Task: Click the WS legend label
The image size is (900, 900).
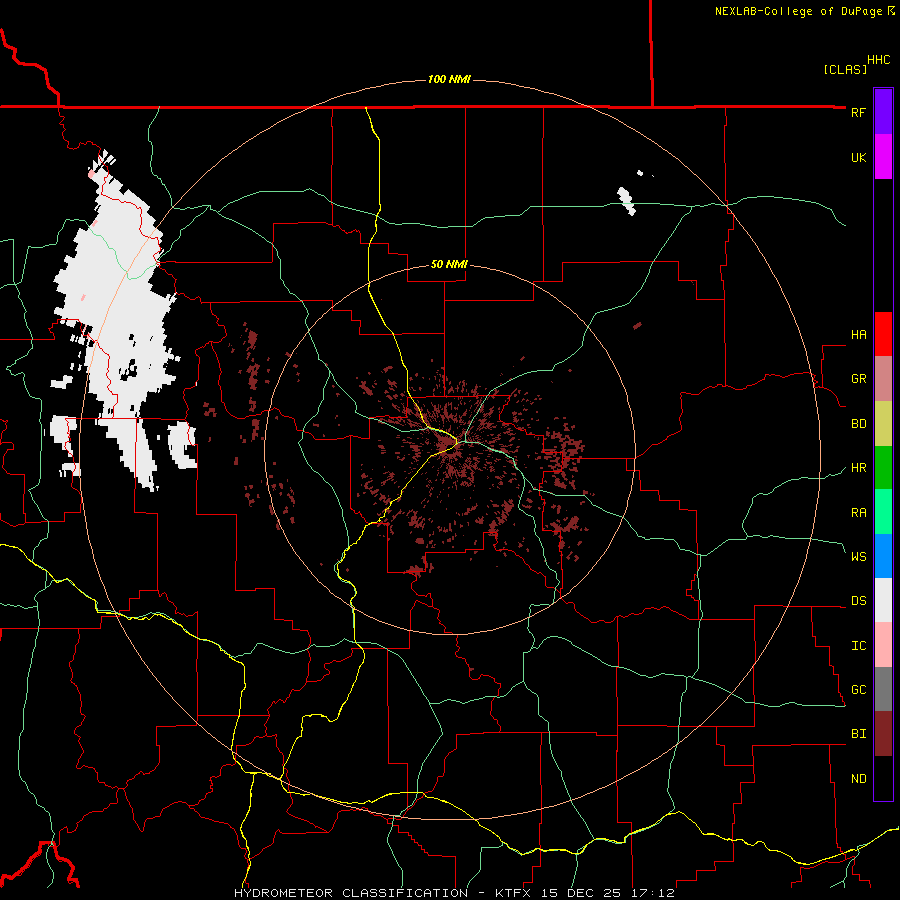Action: (858, 557)
